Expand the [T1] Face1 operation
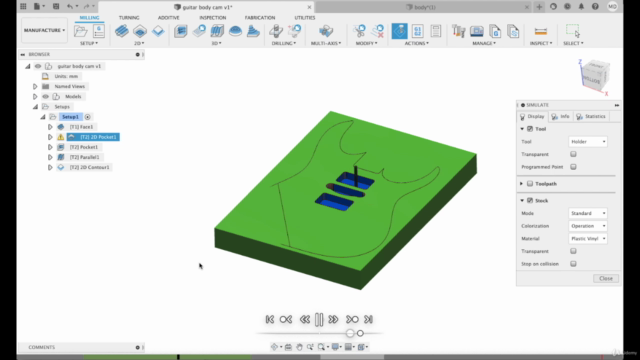Image resolution: width=640 pixels, height=360 pixels. [50, 127]
